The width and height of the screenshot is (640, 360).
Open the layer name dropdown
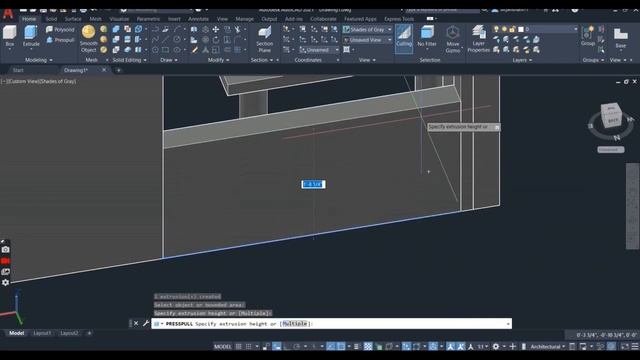(x=576, y=29)
